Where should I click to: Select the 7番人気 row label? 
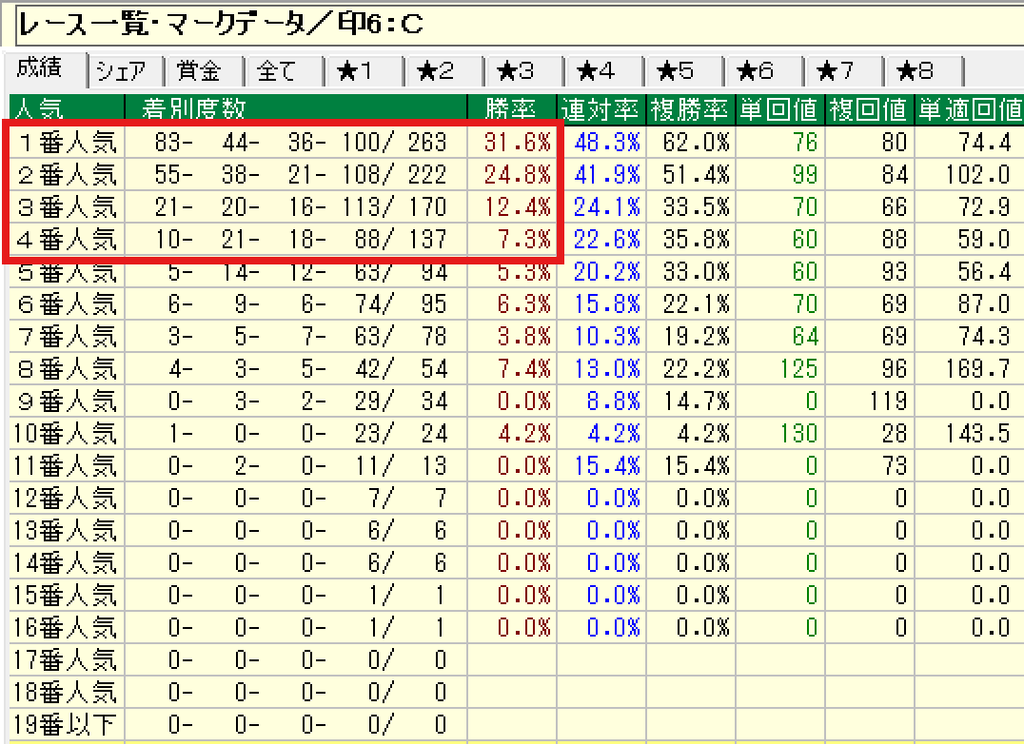click(67, 336)
